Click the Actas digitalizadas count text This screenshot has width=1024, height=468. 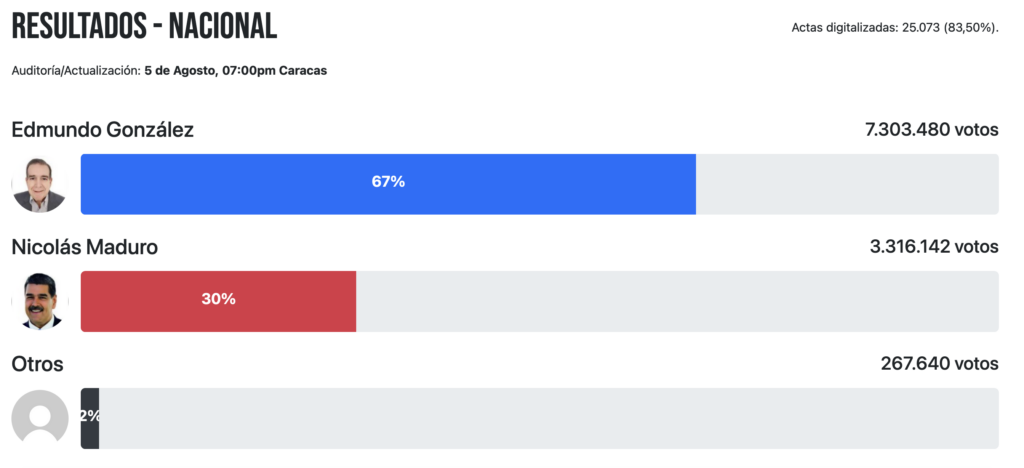tap(894, 27)
